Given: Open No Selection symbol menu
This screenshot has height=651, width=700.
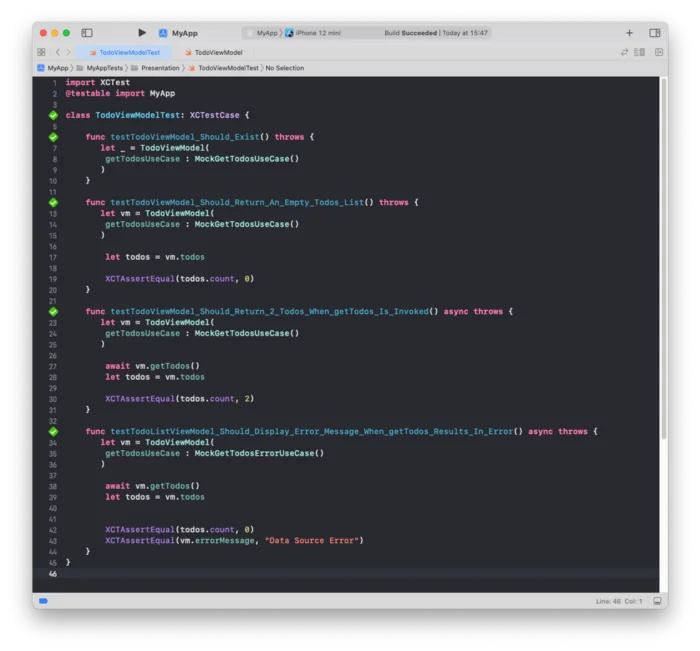Looking at the screenshot, I should pyautogui.click(x=285, y=68).
